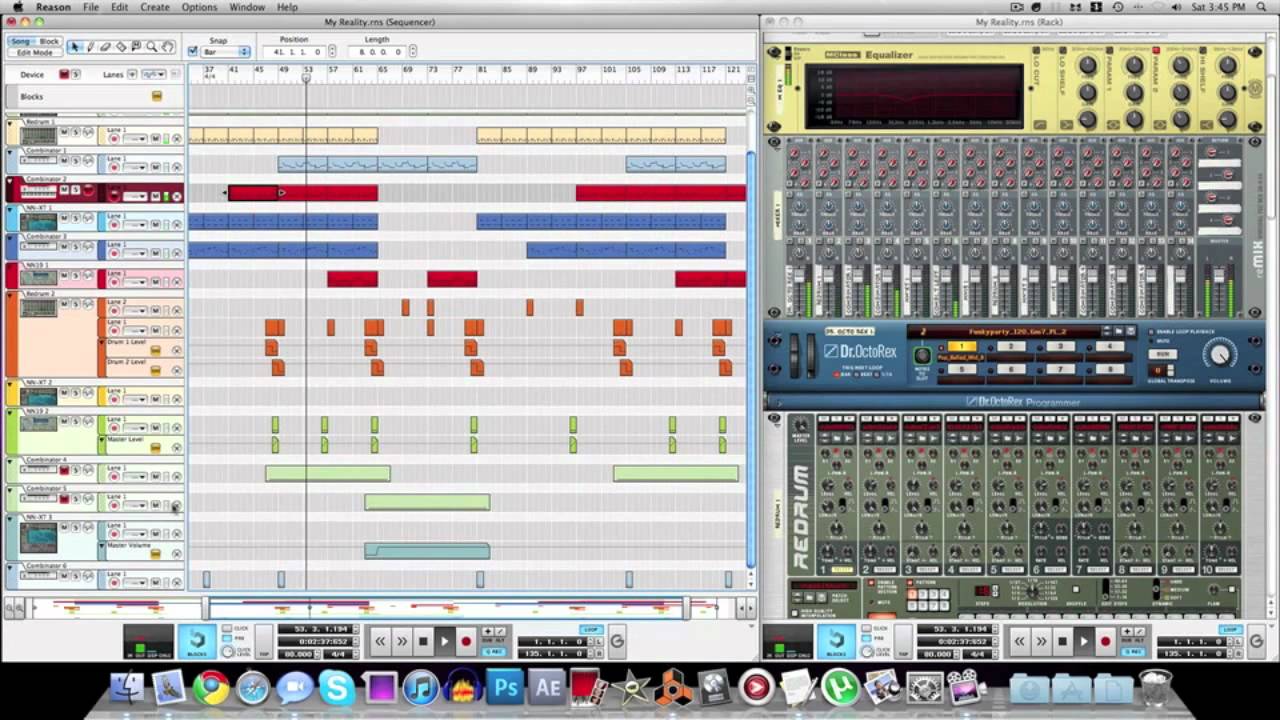Switch sequencer to Block view
Screen dimensions: 1280x720
[48, 42]
